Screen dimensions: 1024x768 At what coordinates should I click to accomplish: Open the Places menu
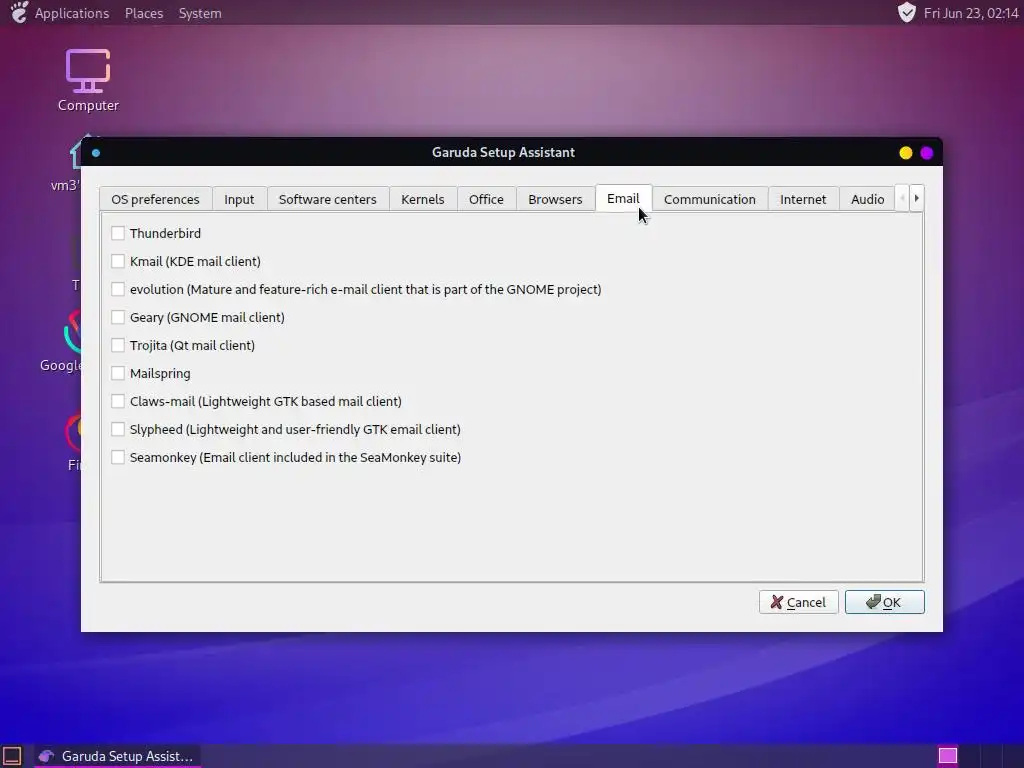(144, 13)
